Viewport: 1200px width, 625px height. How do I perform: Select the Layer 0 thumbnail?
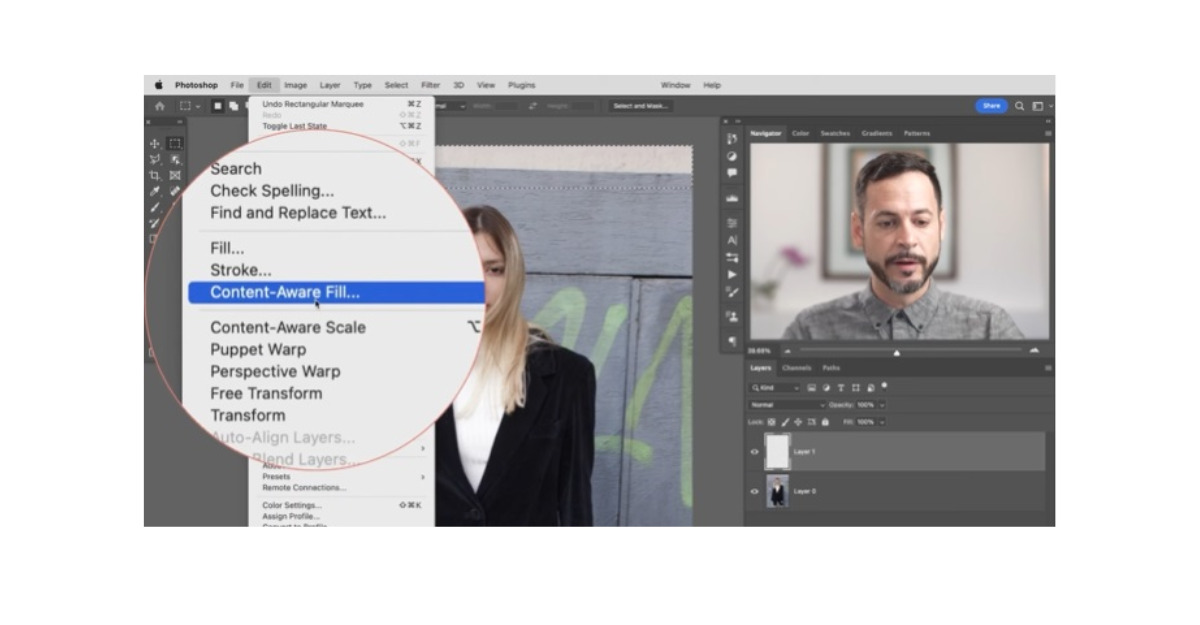tap(777, 491)
